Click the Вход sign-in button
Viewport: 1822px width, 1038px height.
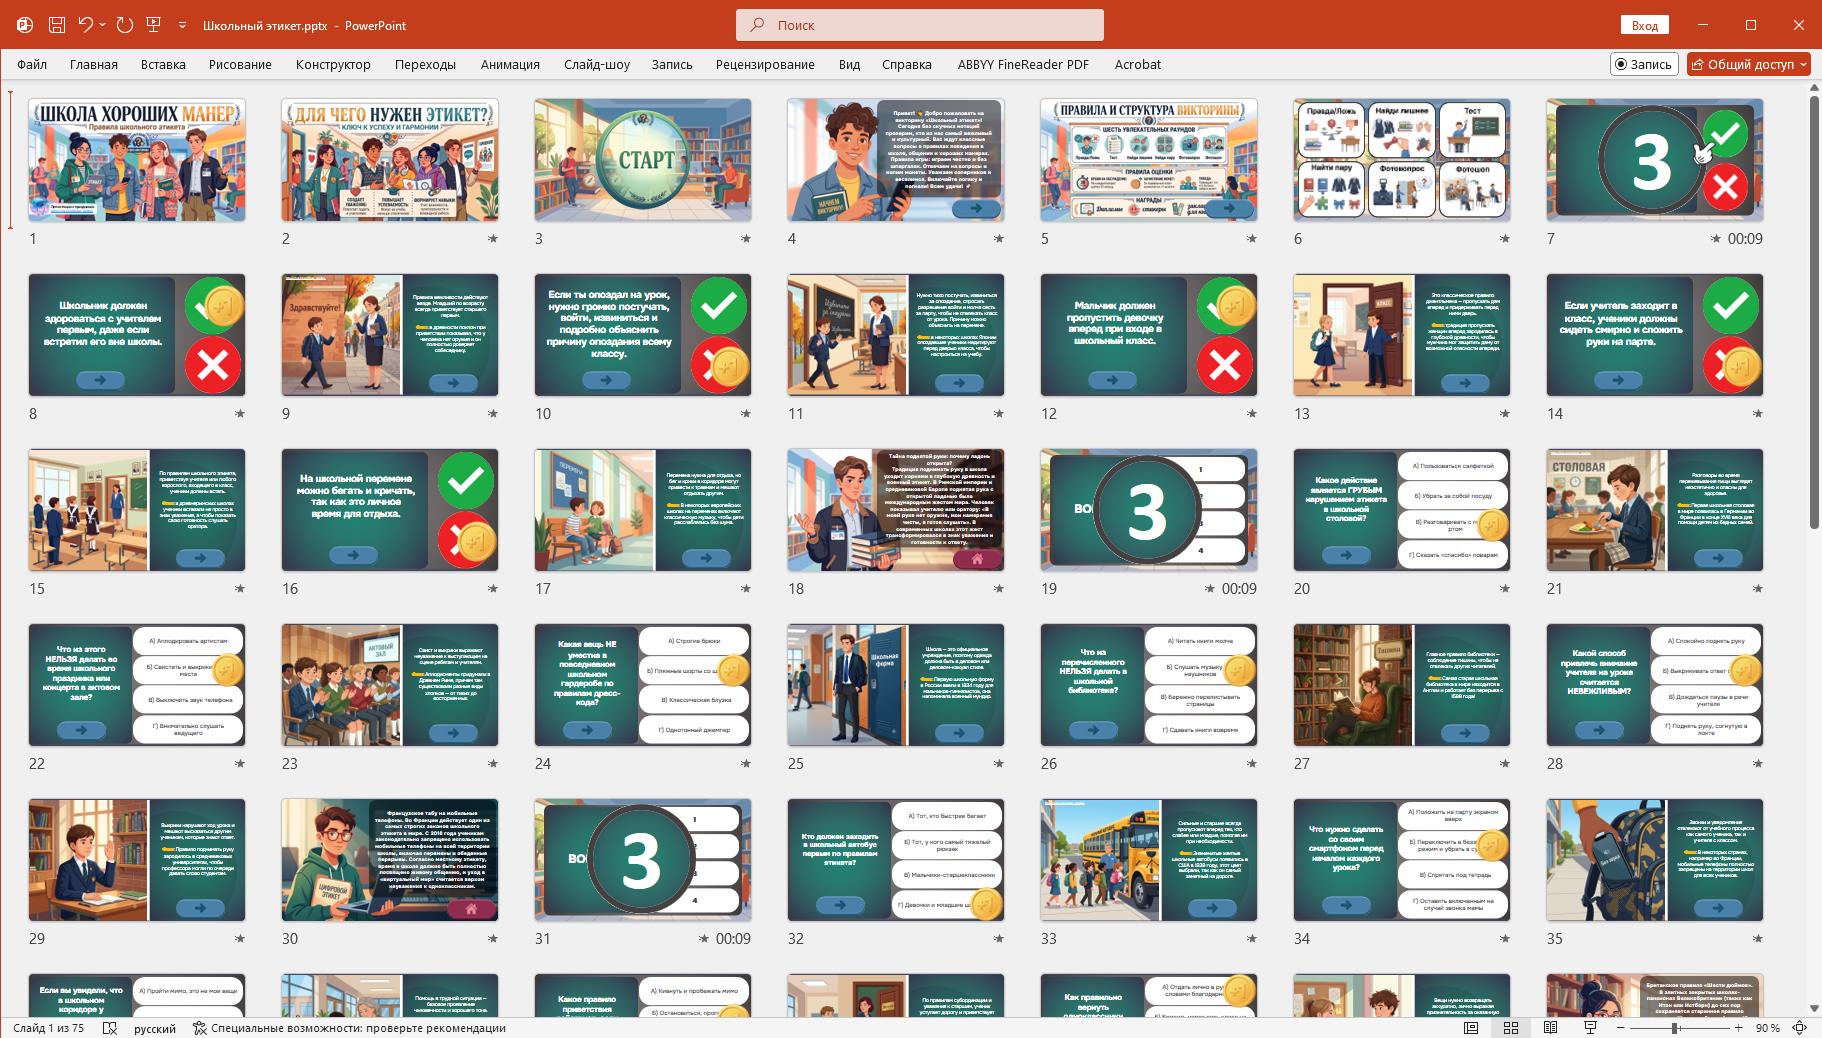[x=1645, y=25]
